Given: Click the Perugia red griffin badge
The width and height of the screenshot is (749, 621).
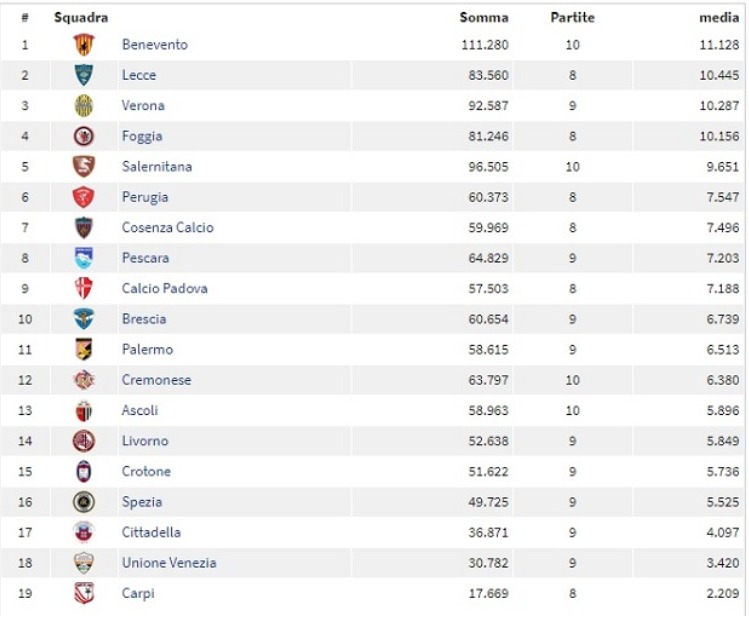Looking at the screenshot, I should [x=84, y=197].
